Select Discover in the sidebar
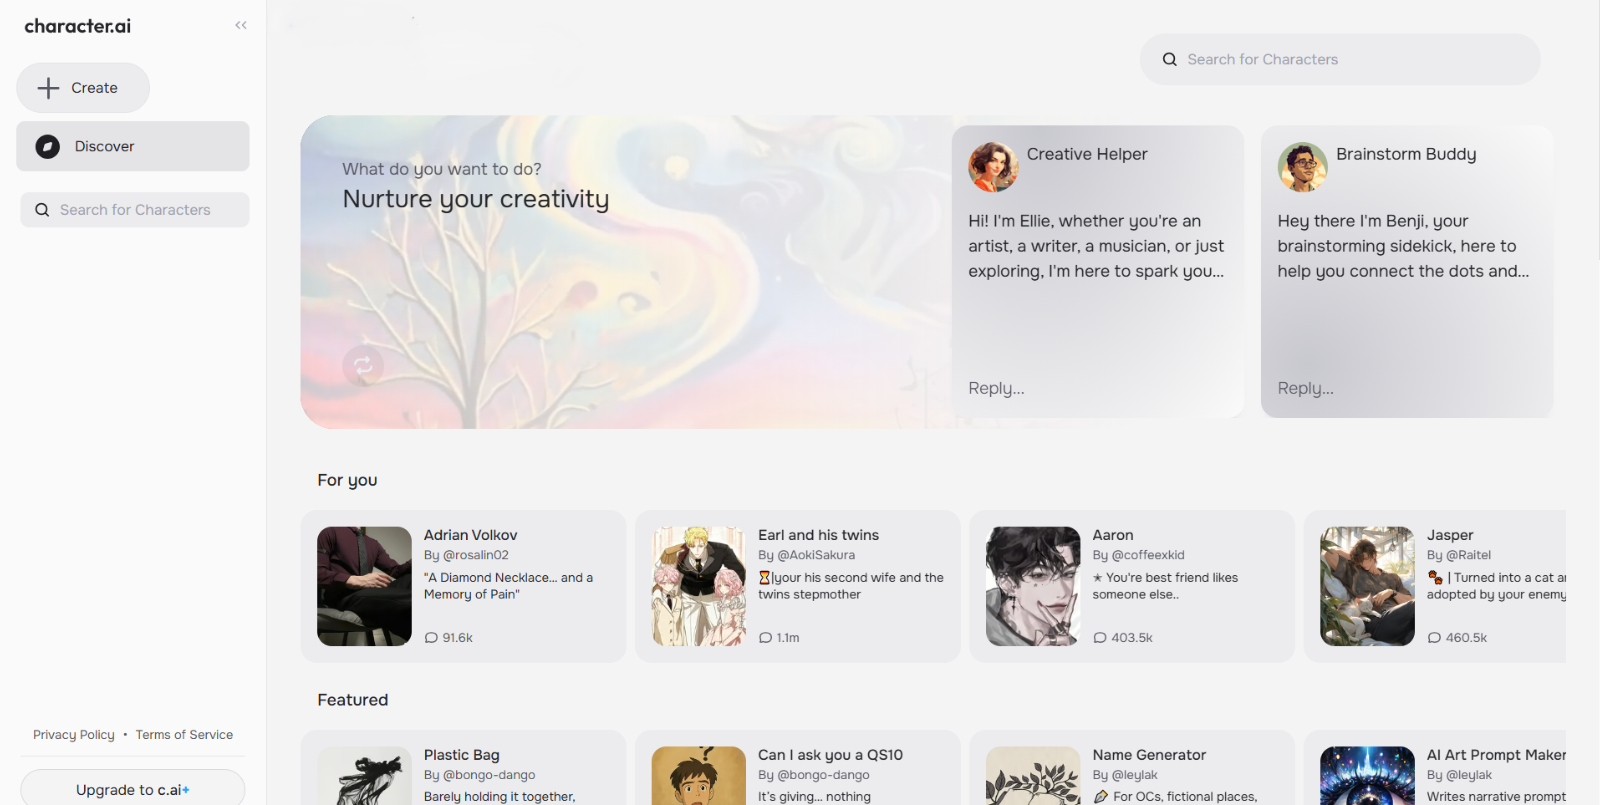Image resolution: width=1600 pixels, height=805 pixels. coord(133,146)
